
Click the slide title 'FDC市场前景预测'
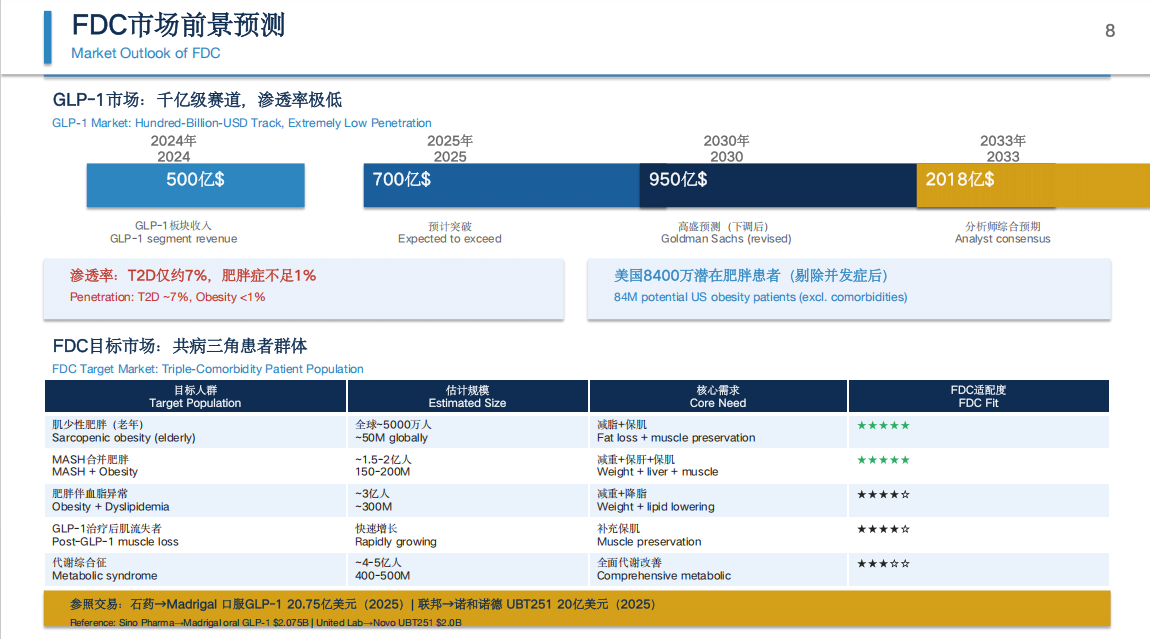pos(178,25)
